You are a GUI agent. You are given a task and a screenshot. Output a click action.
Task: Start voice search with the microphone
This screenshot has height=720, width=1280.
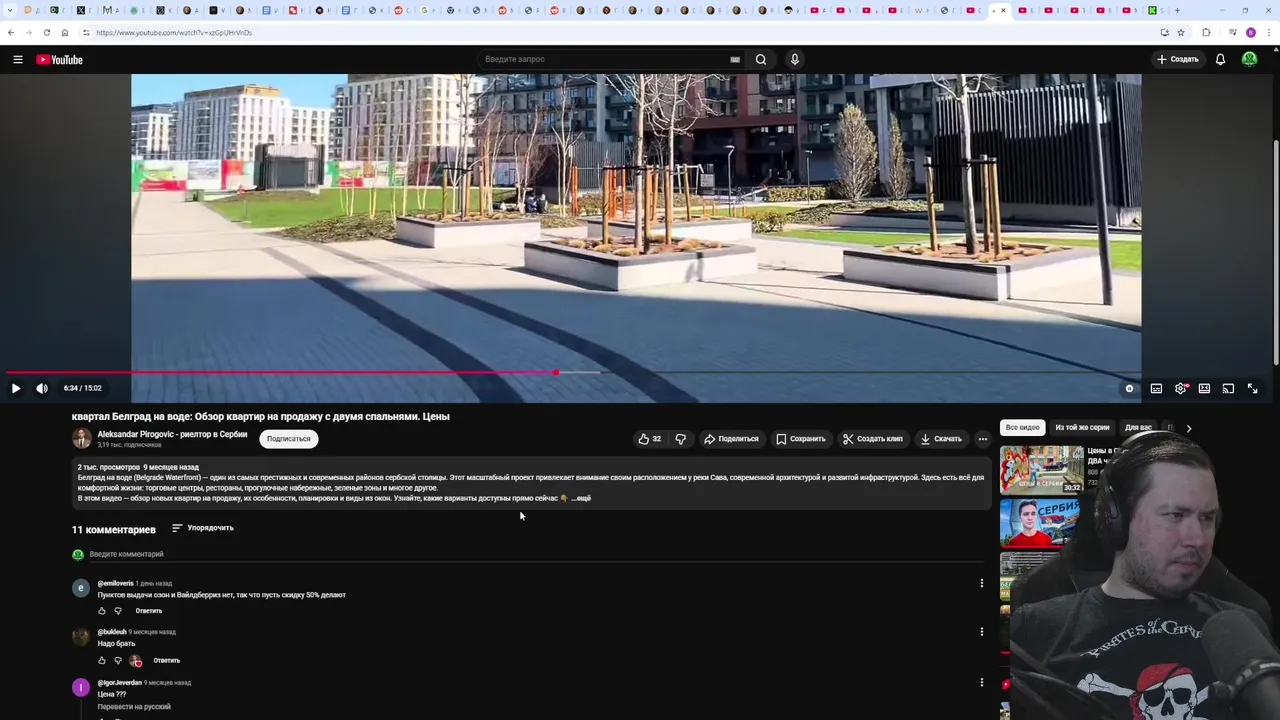point(795,60)
